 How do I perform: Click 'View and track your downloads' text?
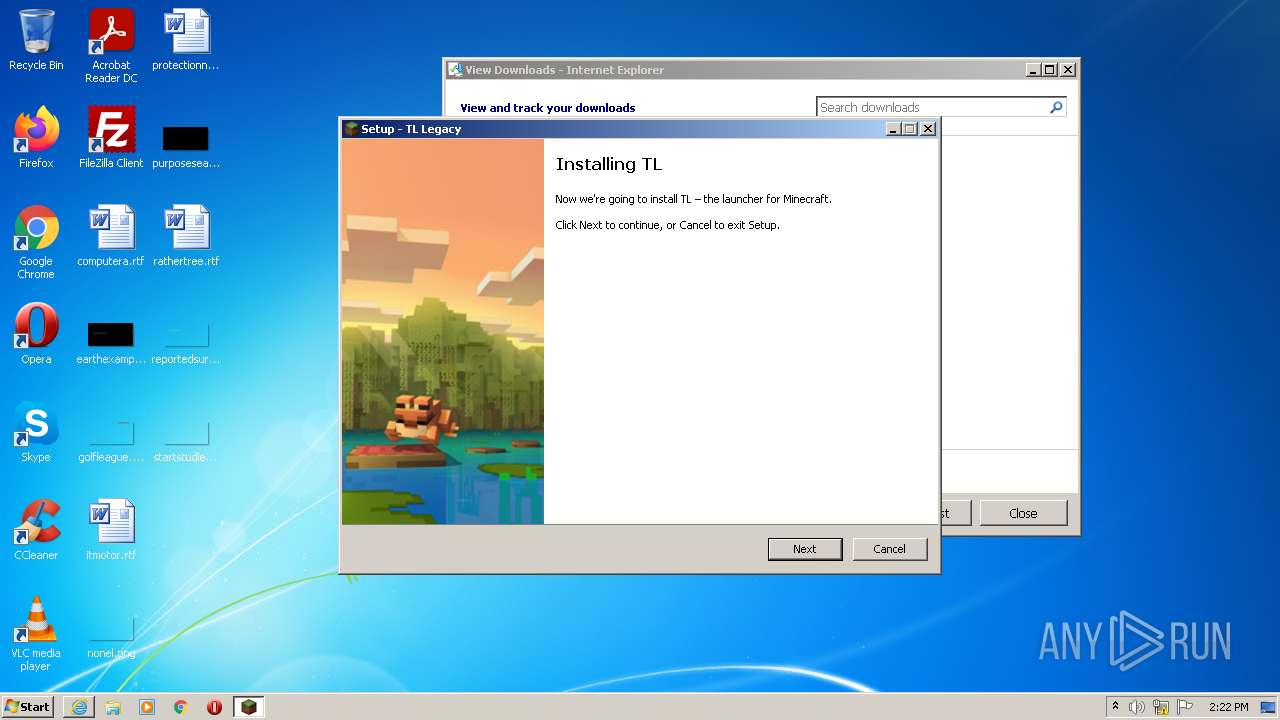pyautogui.click(x=548, y=108)
